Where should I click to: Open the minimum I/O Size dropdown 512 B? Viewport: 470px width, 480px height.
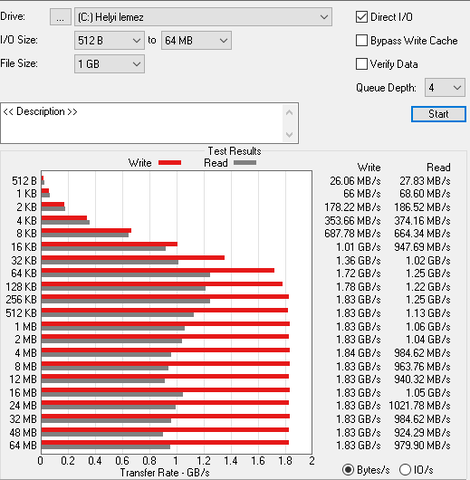pos(109,41)
